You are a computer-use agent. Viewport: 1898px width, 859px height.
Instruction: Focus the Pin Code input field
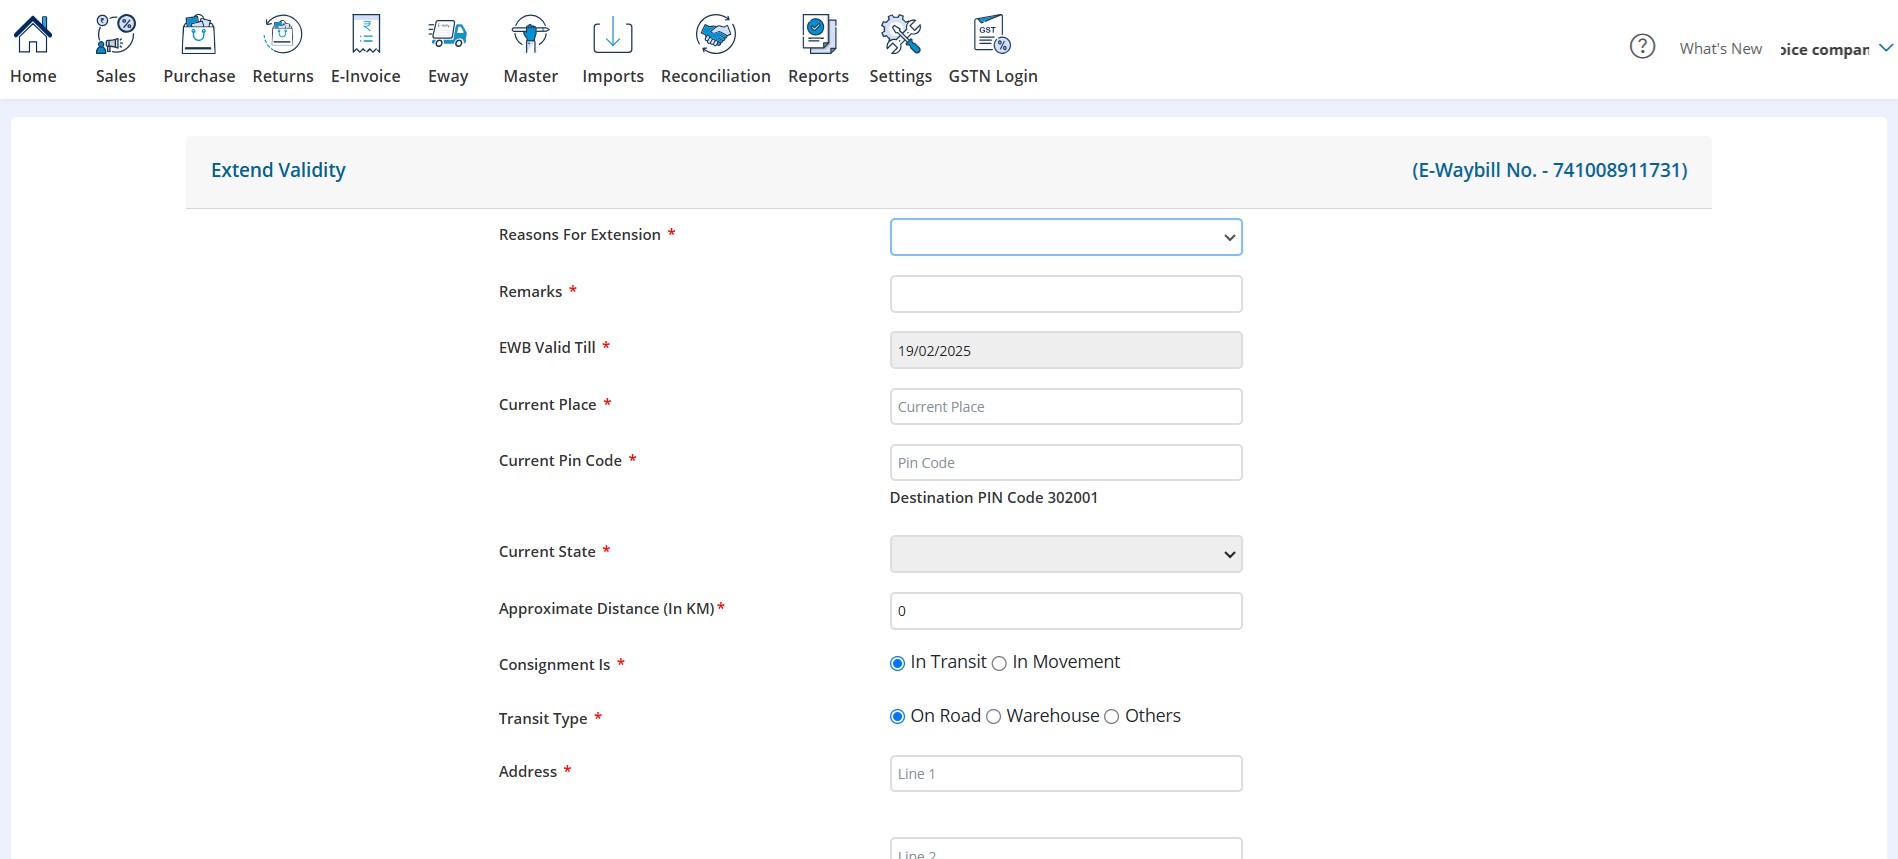point(1066,463)
